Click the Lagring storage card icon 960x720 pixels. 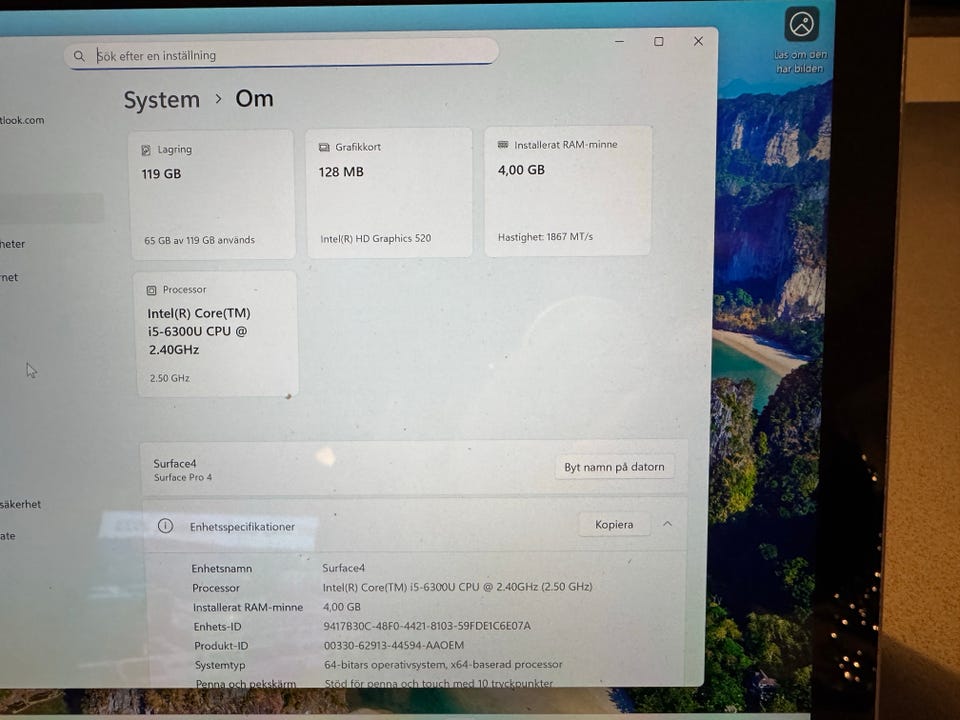pos(146,150)
